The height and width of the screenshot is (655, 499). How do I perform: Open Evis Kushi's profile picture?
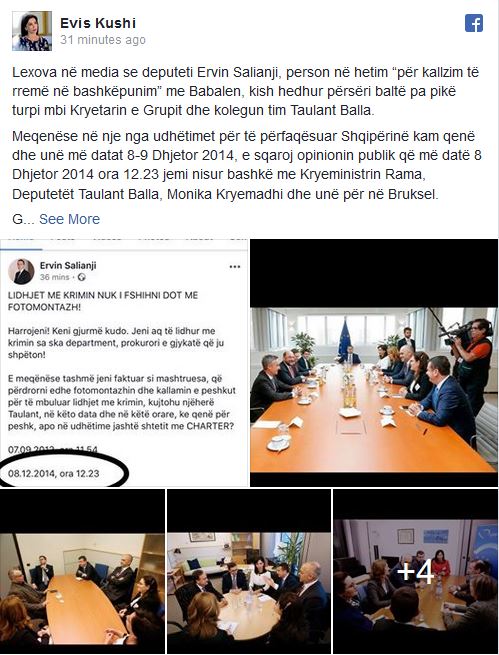[x=32, y=31]
